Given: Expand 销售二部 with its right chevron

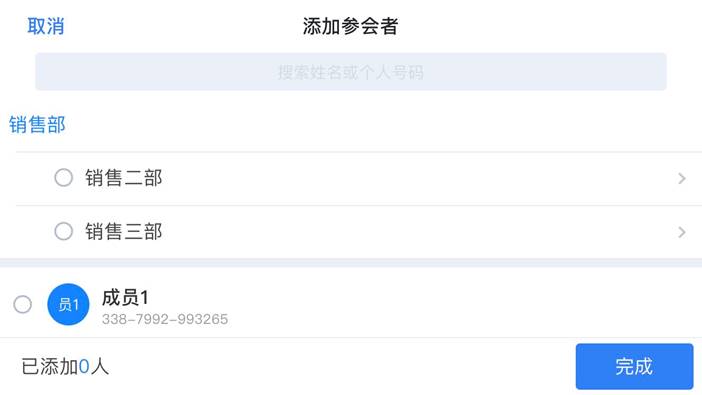Looking at the screenshot, I should (682, 178).
